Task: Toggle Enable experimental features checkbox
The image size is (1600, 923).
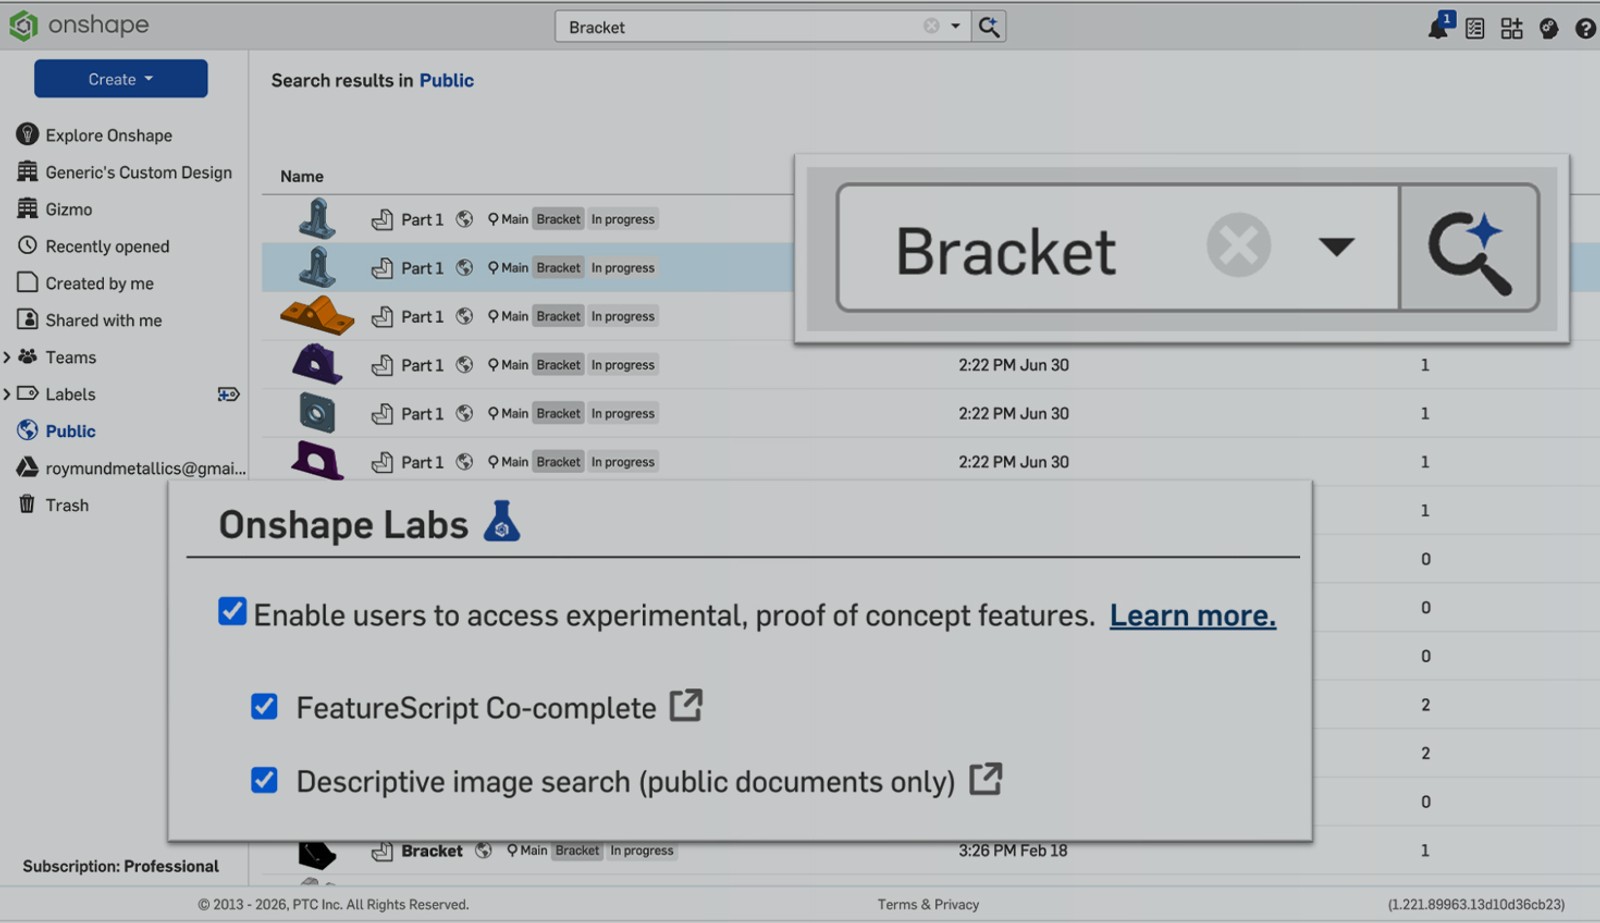Action: tap(232, 611)
